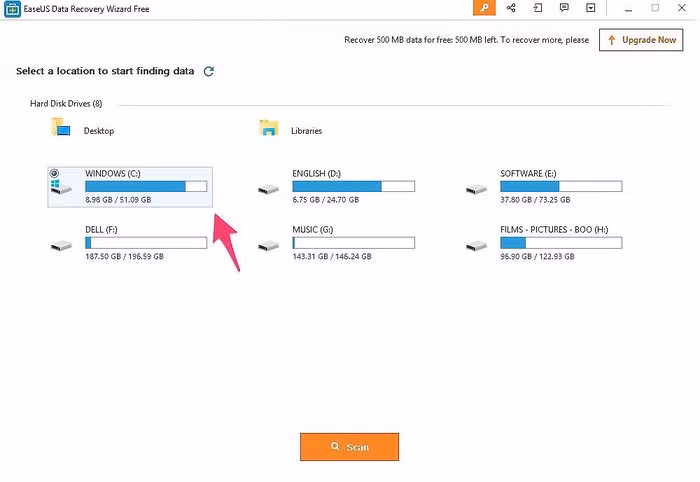Open the share icon in title bar
700x482 pixels.
pos(511,8)
